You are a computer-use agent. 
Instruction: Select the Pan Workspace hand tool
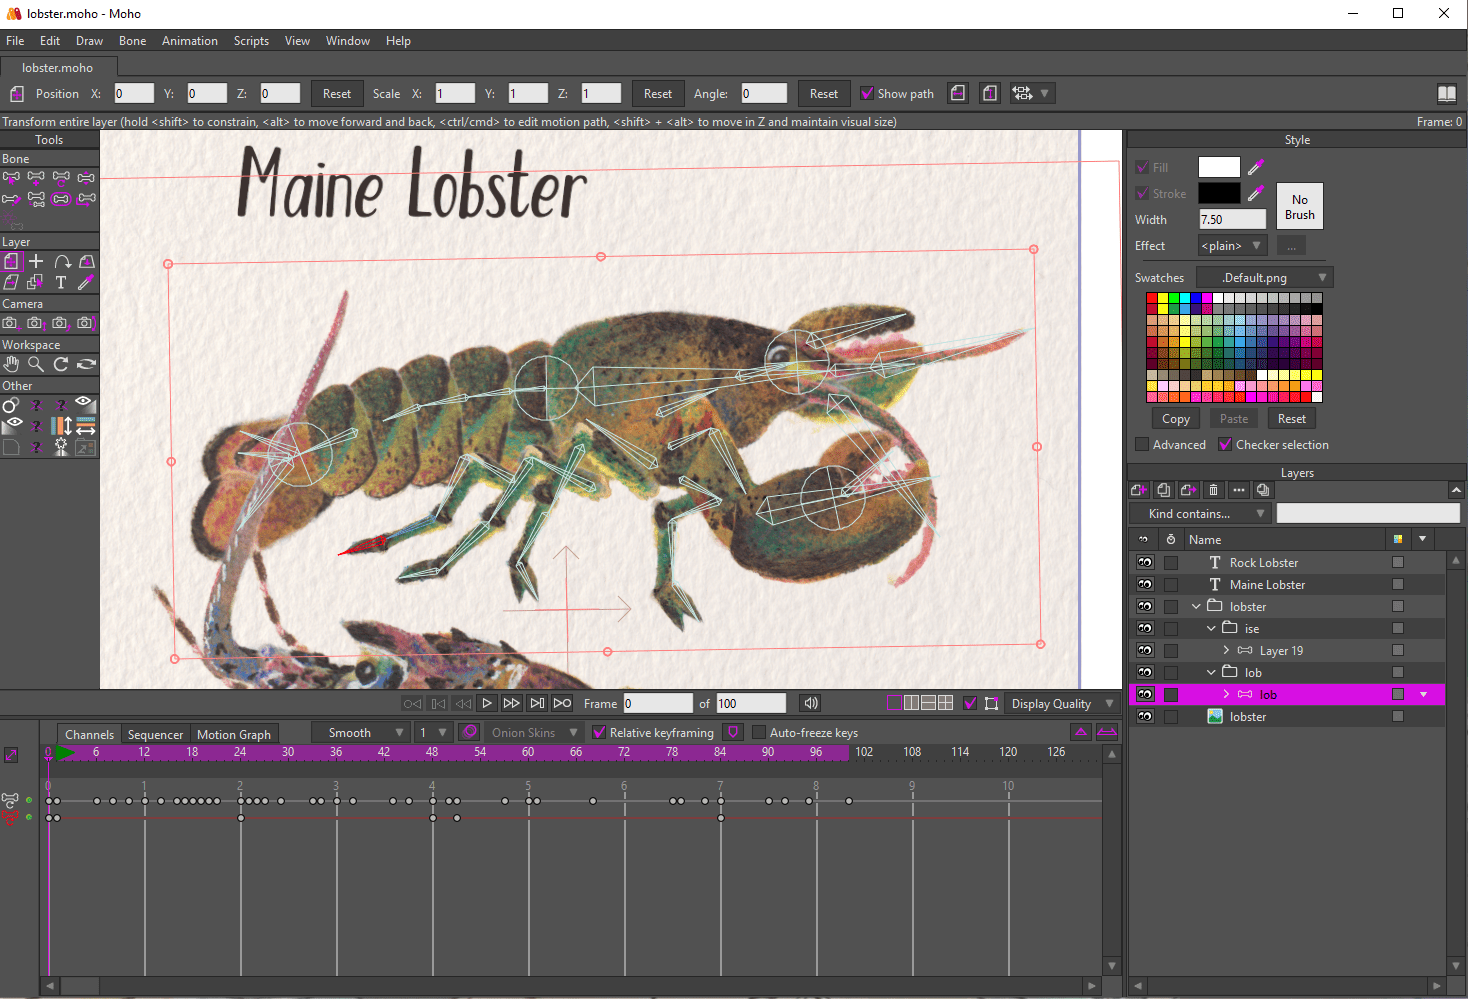[11, 364]
